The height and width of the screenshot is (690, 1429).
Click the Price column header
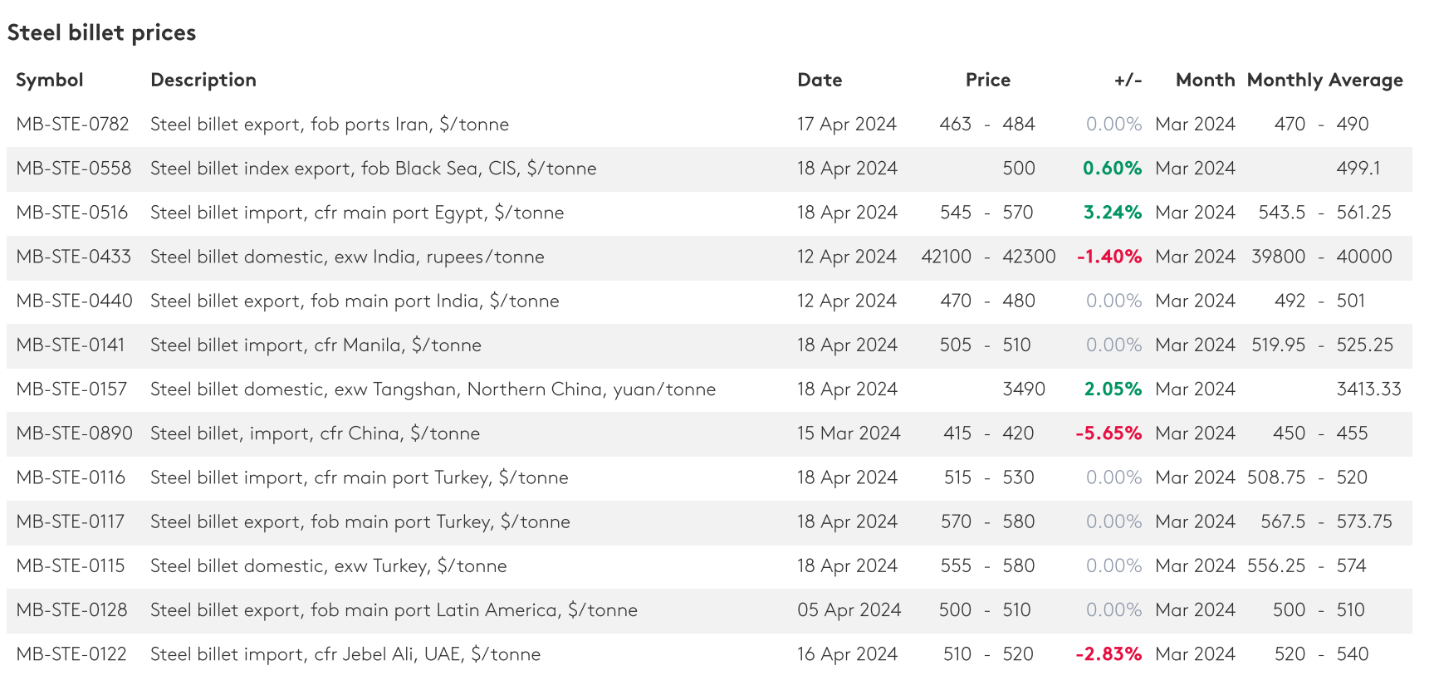987,80
